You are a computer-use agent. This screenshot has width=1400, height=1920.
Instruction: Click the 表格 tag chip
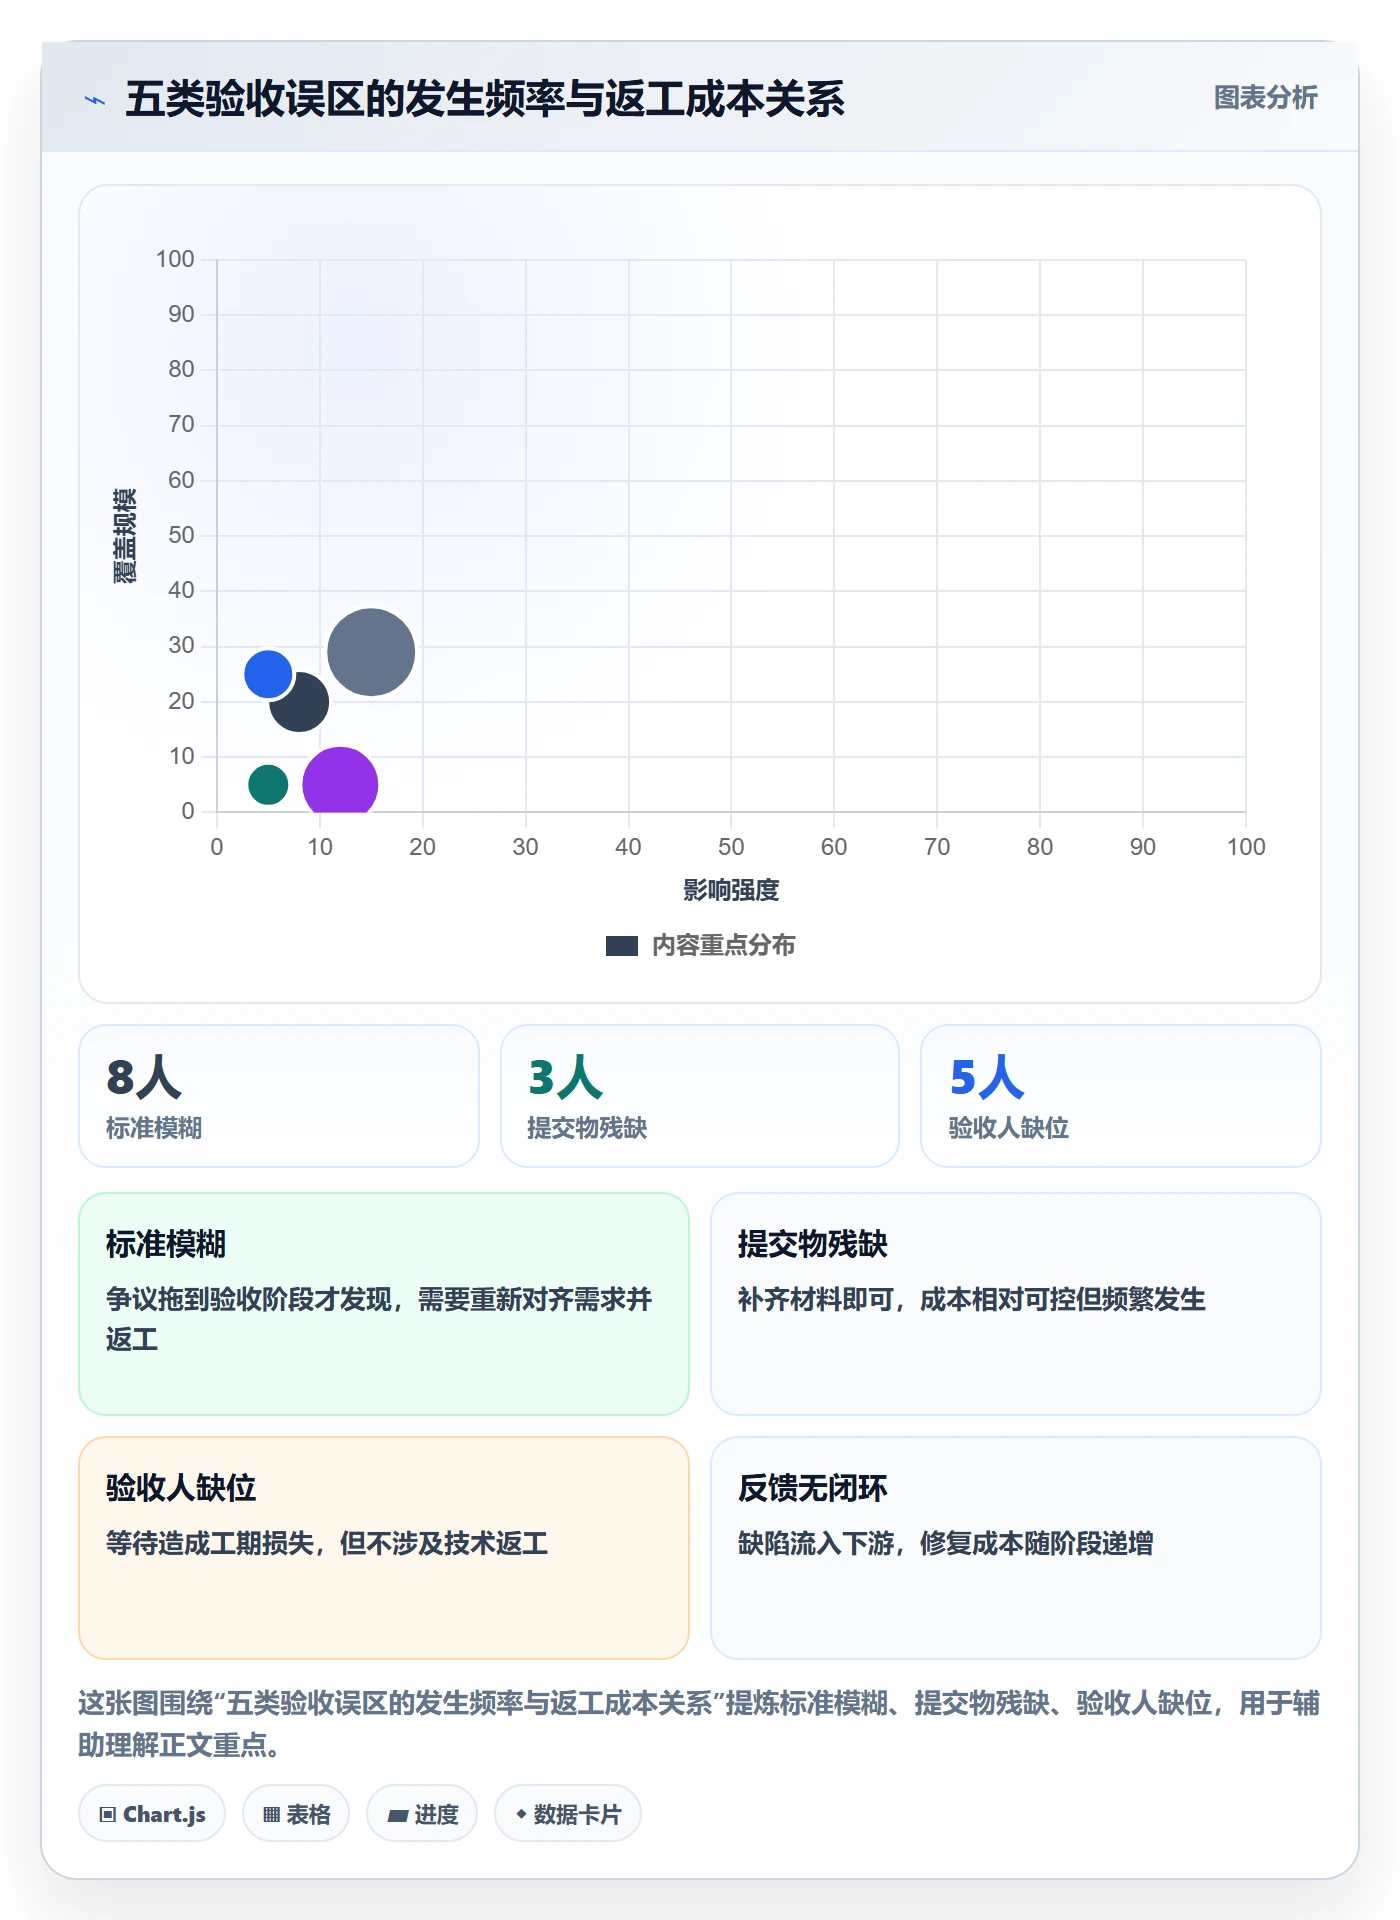[296, 1814]
